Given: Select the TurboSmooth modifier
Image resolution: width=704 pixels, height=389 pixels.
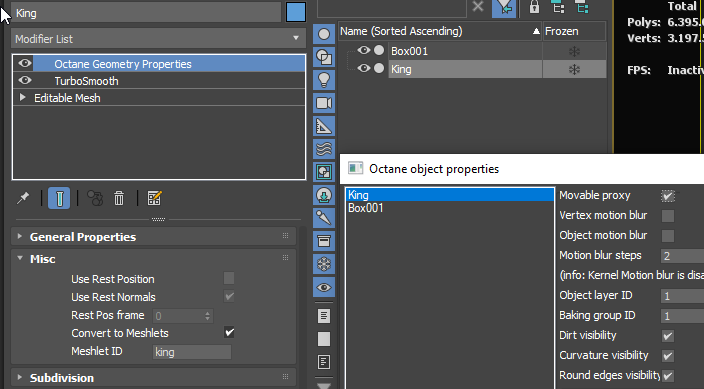Looking at the screenshot, I should [x=86, y=81].
